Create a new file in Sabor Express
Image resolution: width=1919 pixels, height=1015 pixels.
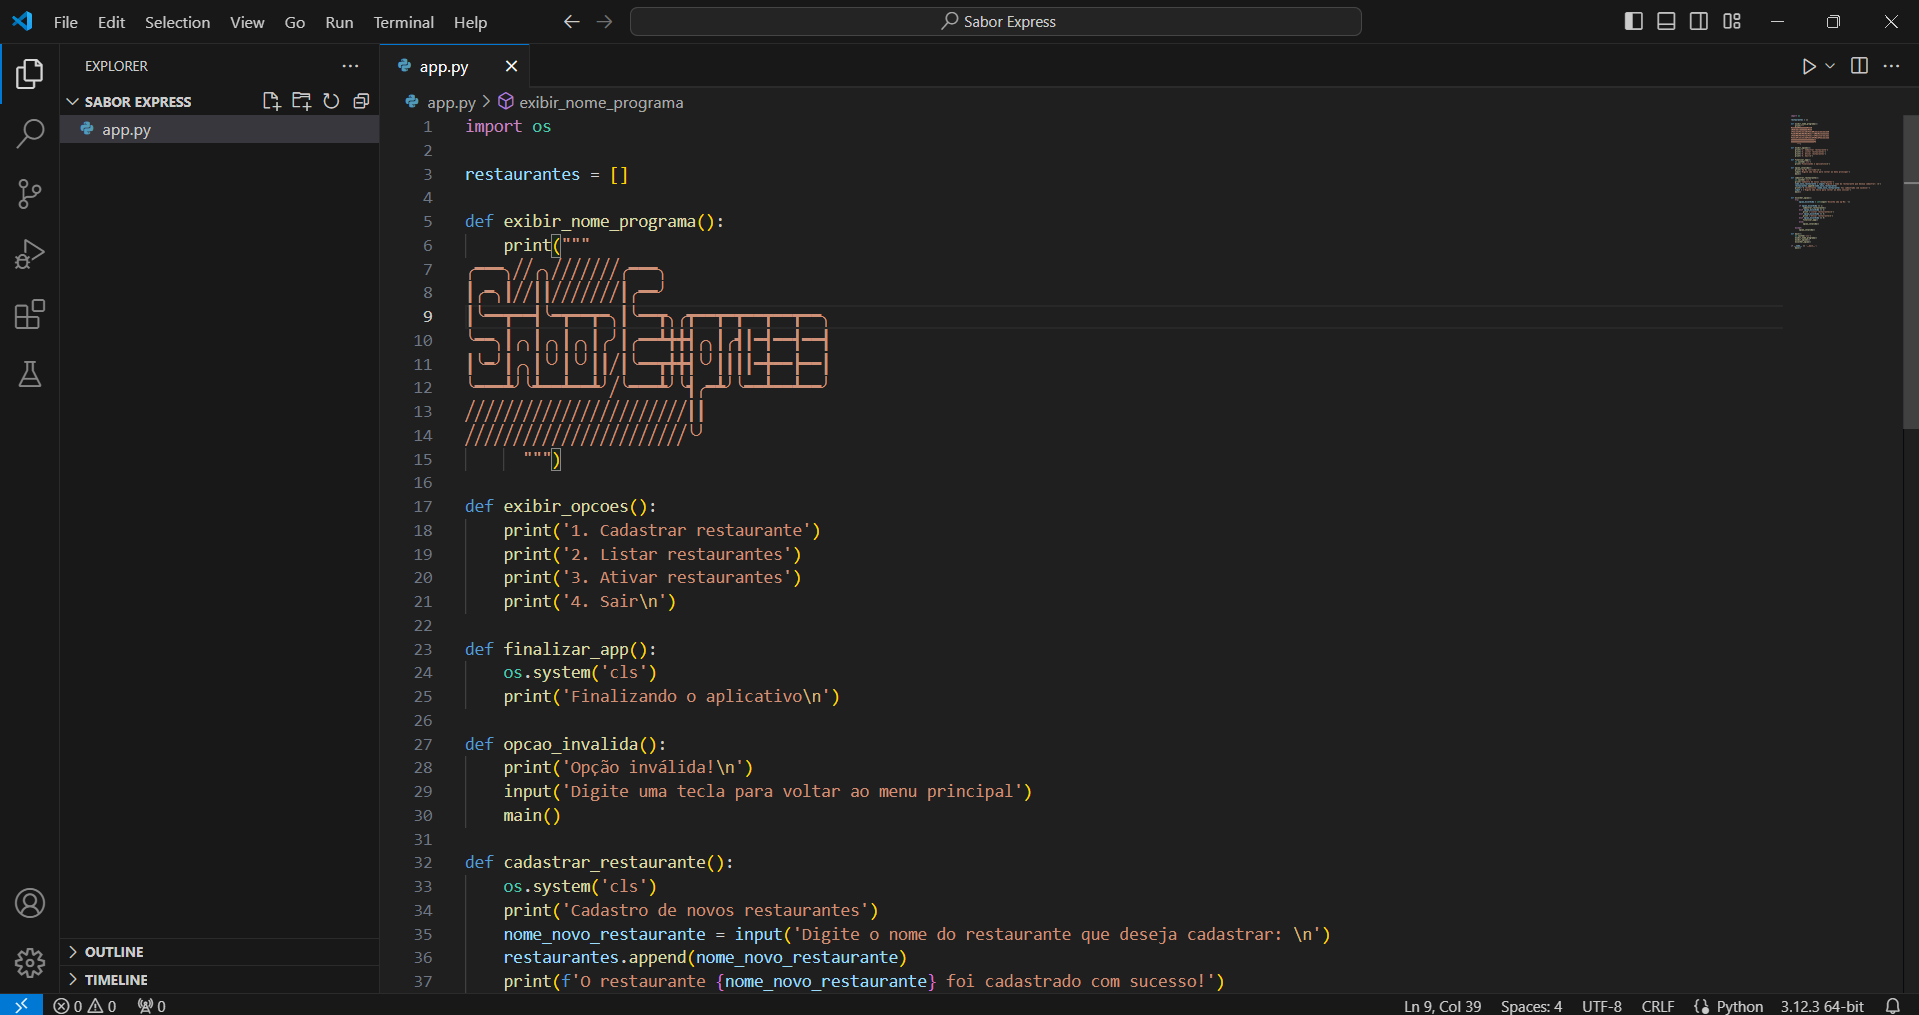[271, 101]
